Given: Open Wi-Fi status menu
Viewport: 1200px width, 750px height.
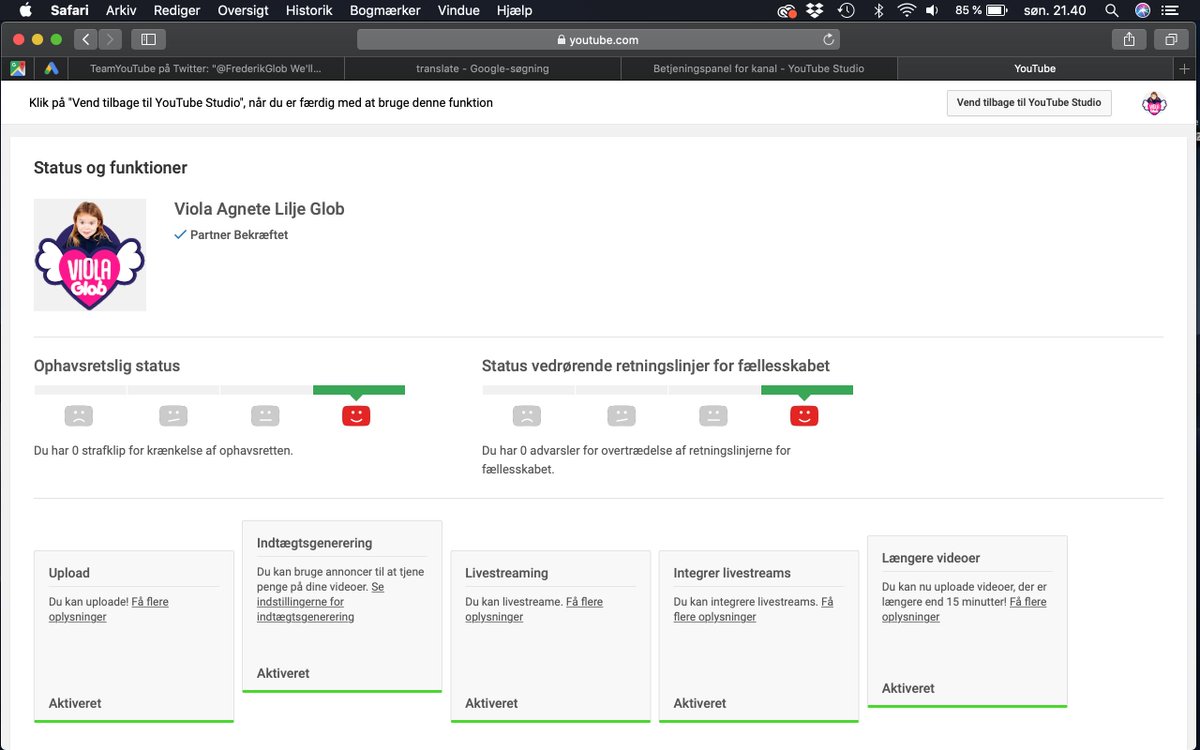Looking at the screenshot, I should pyautogui.click(x=907, y=11).
